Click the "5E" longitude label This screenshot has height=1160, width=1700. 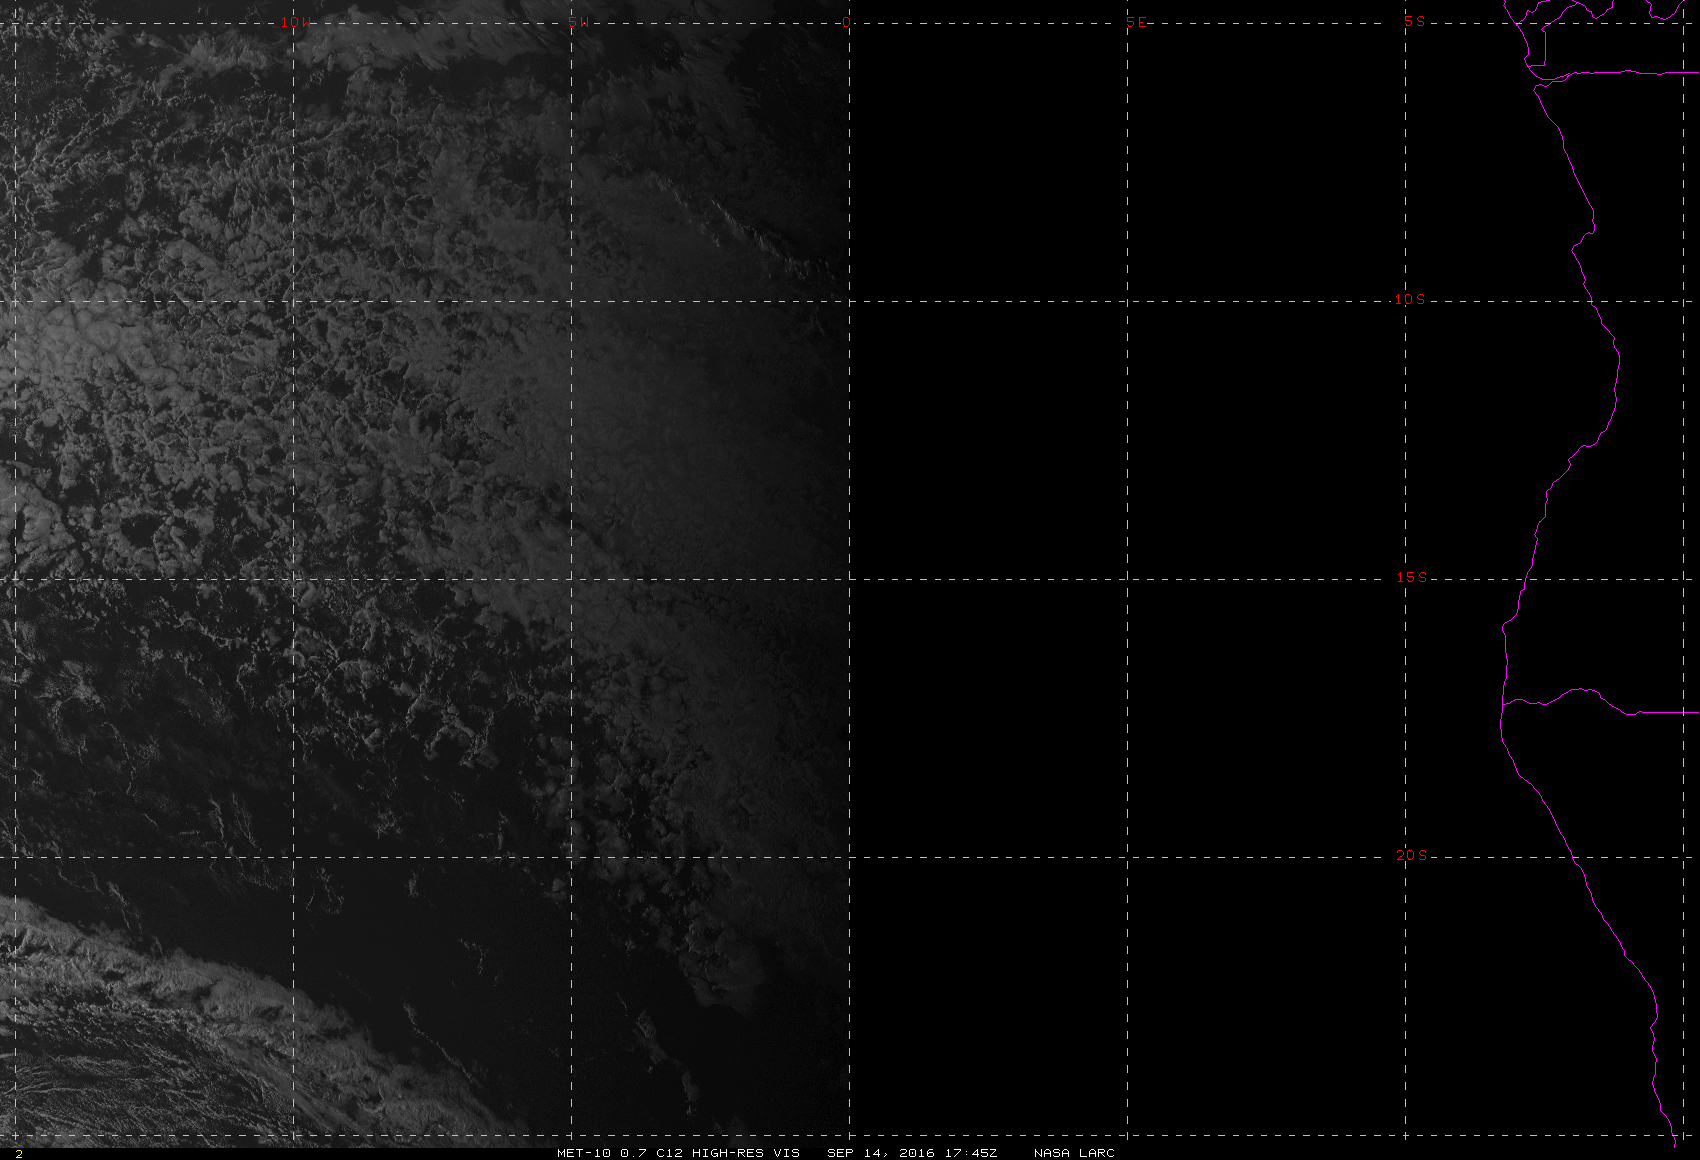tap(1137, 22)
